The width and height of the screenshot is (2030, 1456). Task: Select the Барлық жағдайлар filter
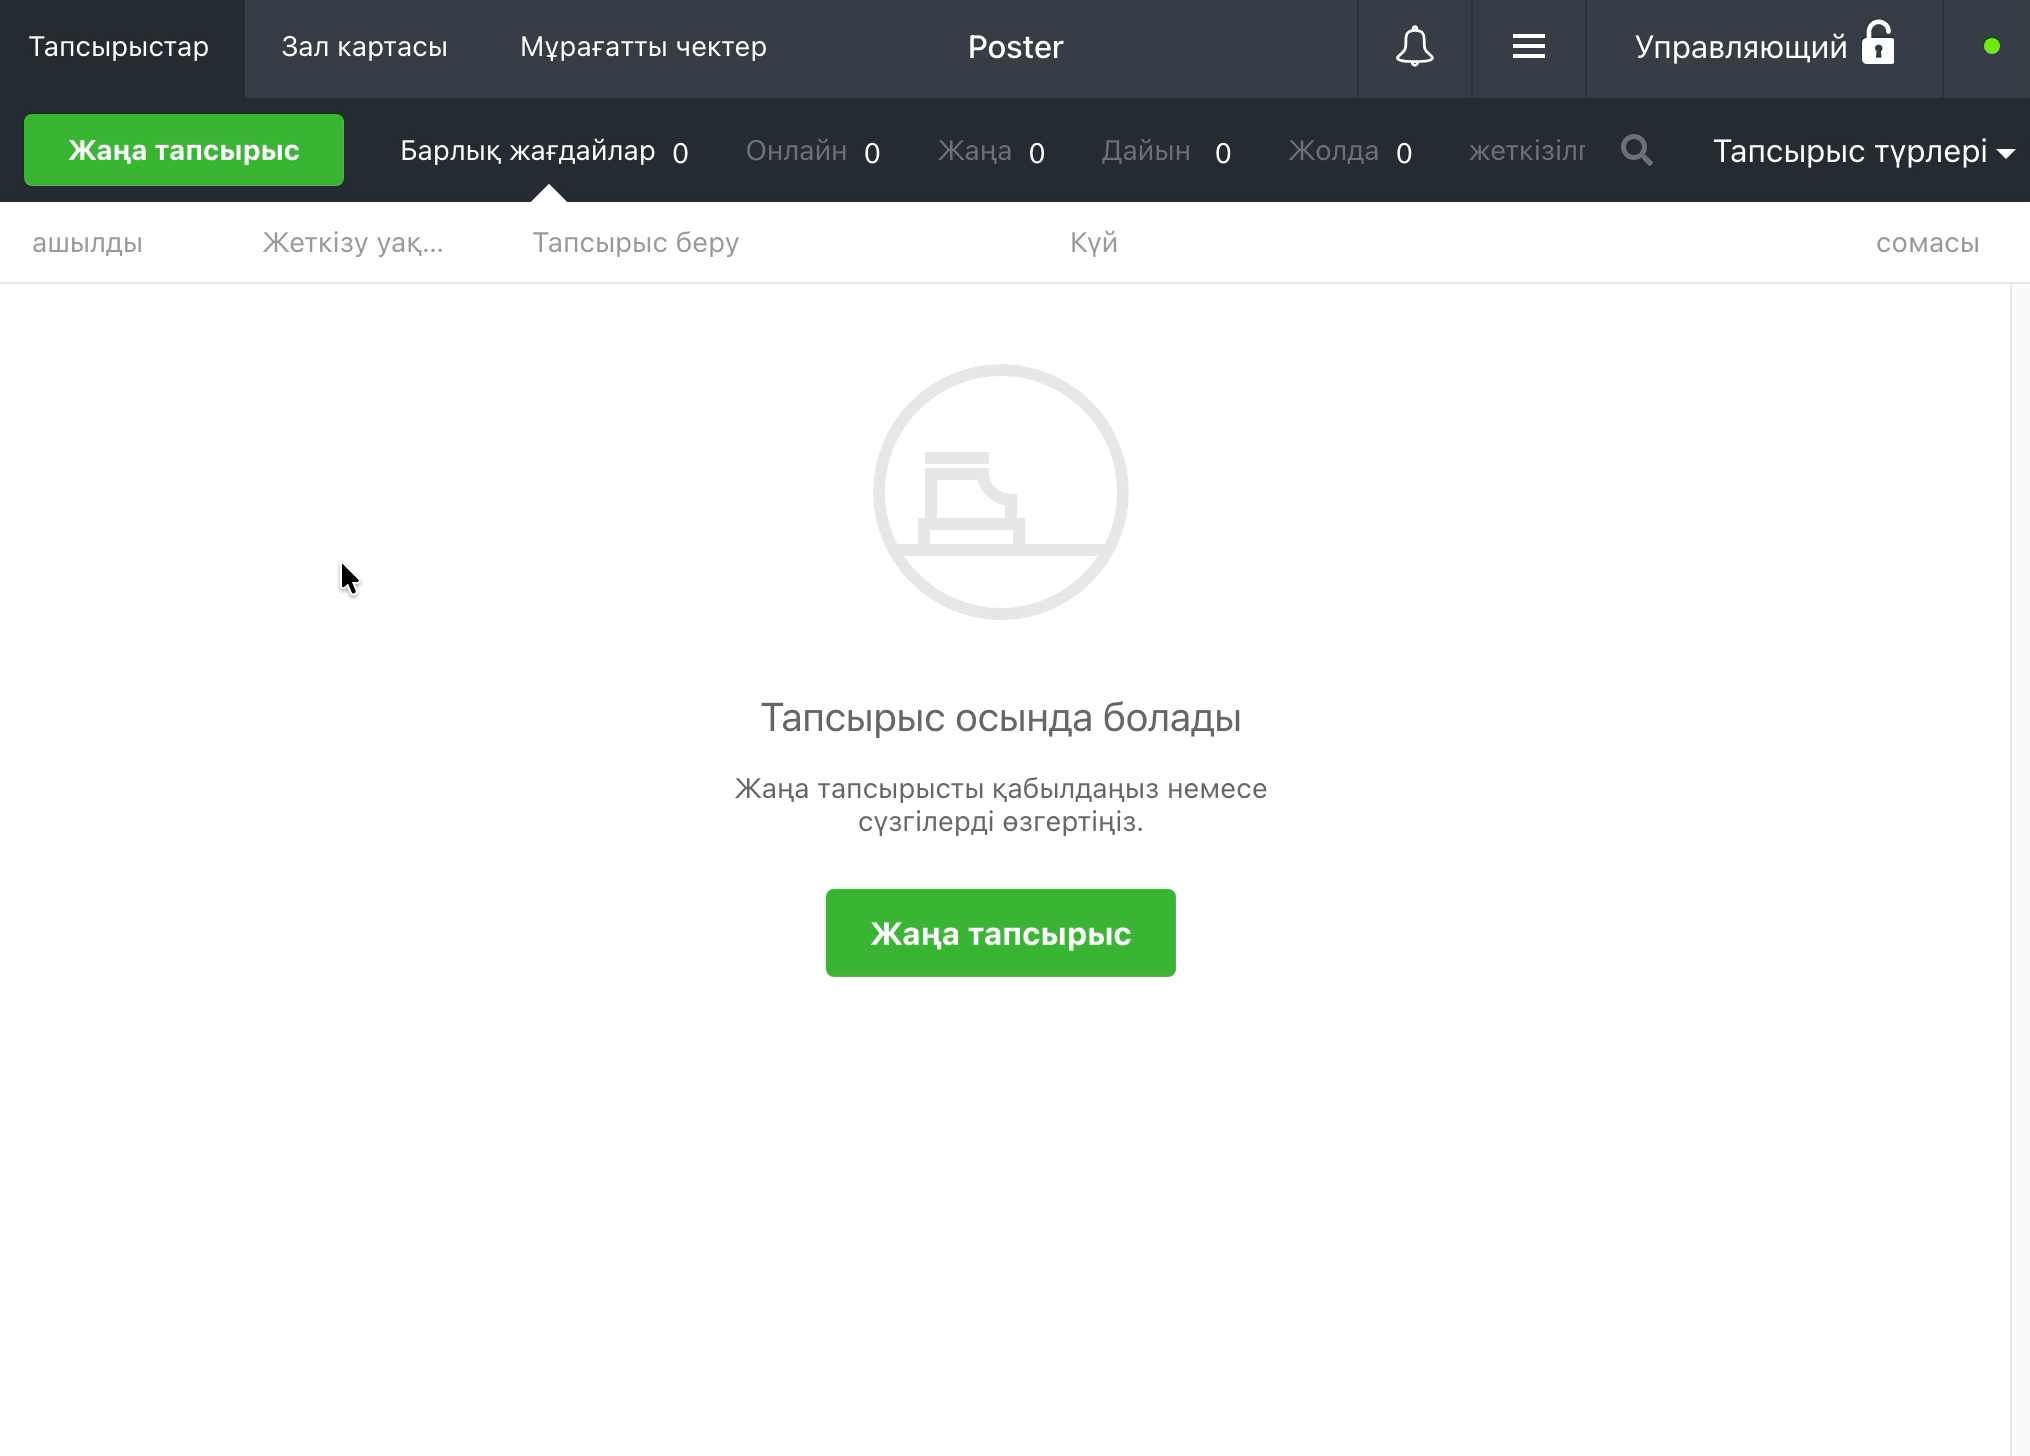[x=544, y=151]
